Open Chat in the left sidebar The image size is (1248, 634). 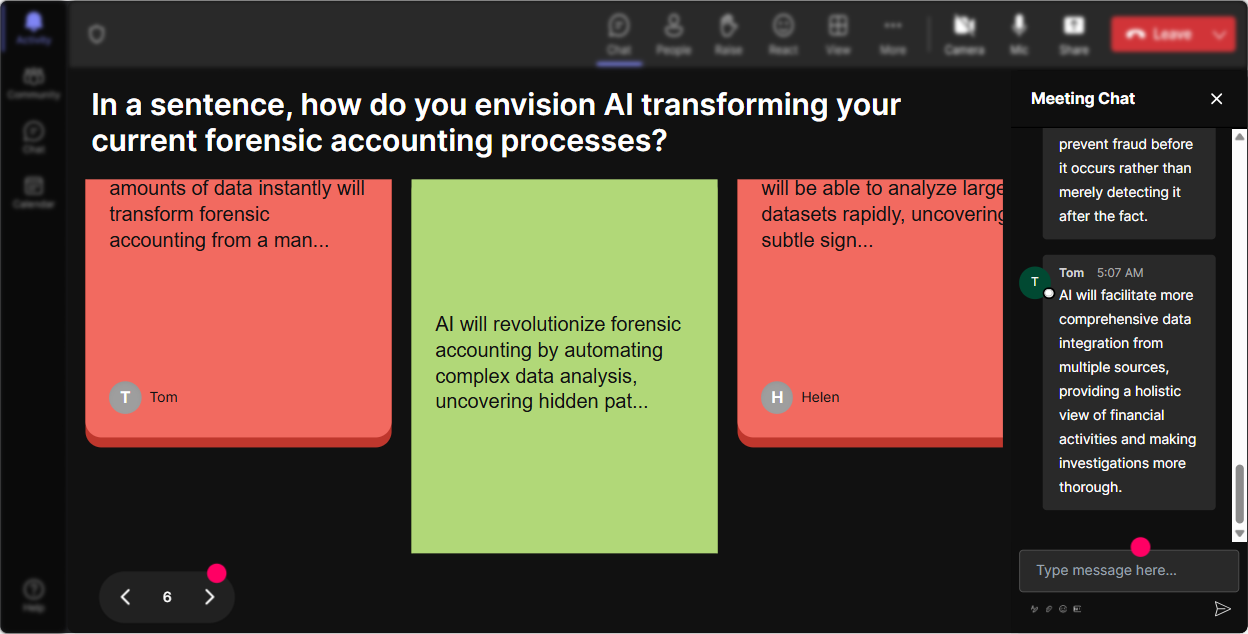pos(34,137)
